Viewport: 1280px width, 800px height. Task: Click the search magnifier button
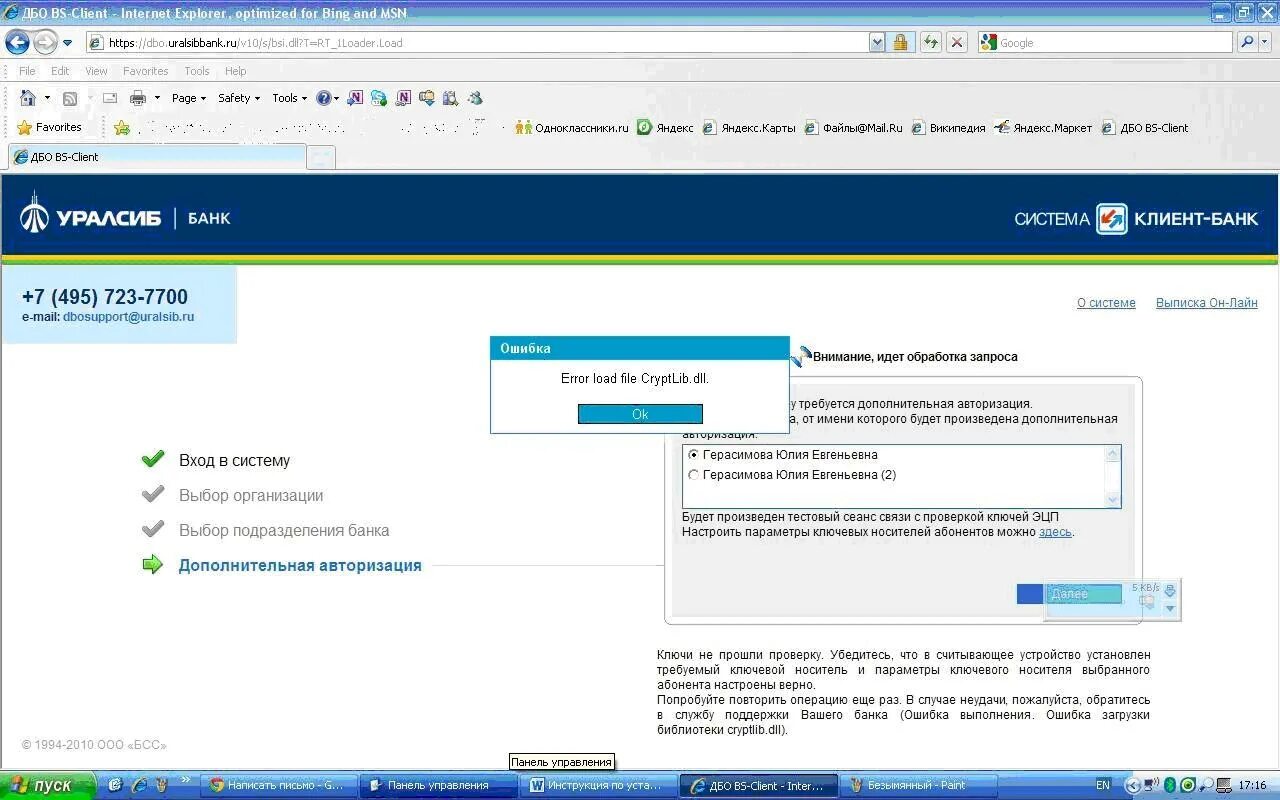tap(1246, 43)
